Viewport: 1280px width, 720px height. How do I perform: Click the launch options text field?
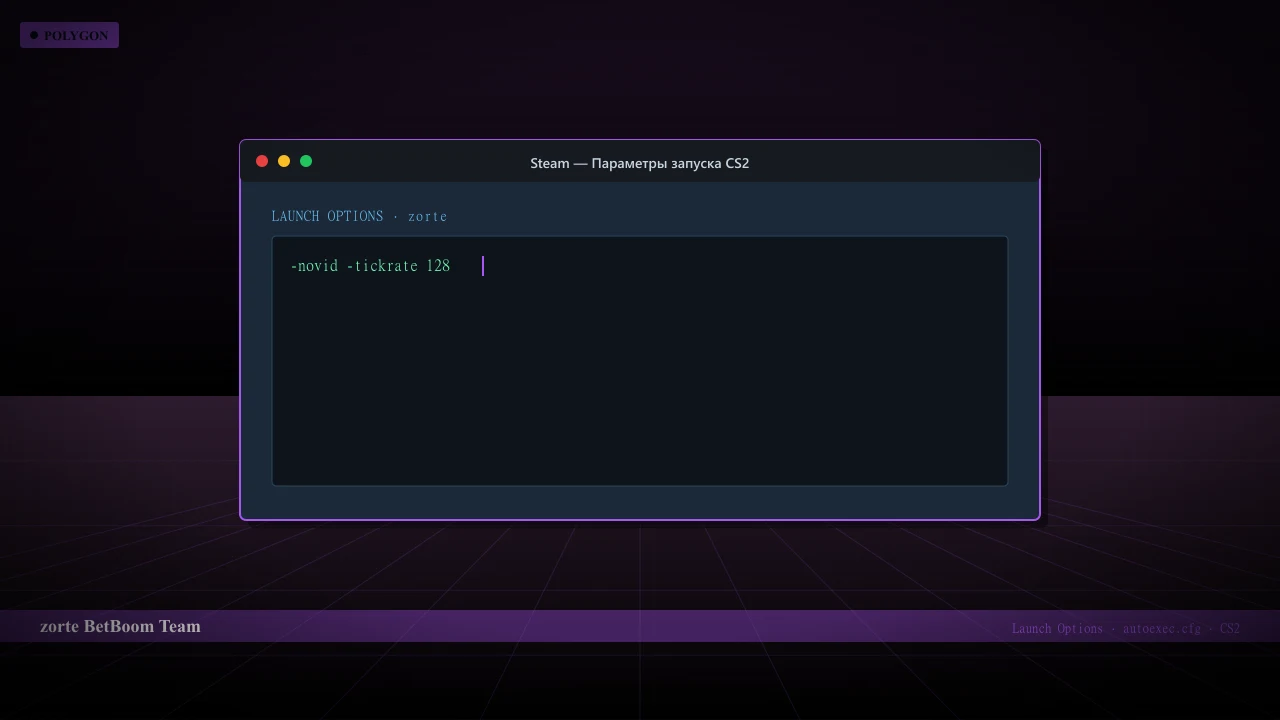point(640,361)
